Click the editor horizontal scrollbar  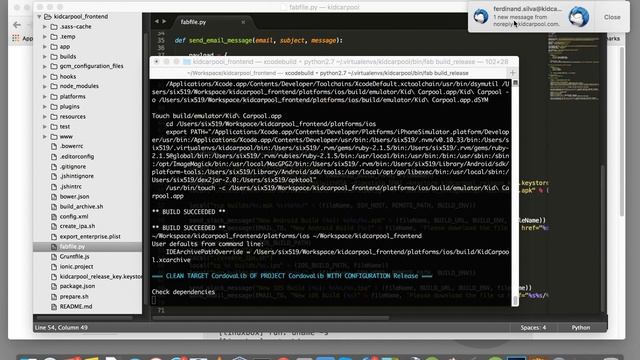[270, 318]
